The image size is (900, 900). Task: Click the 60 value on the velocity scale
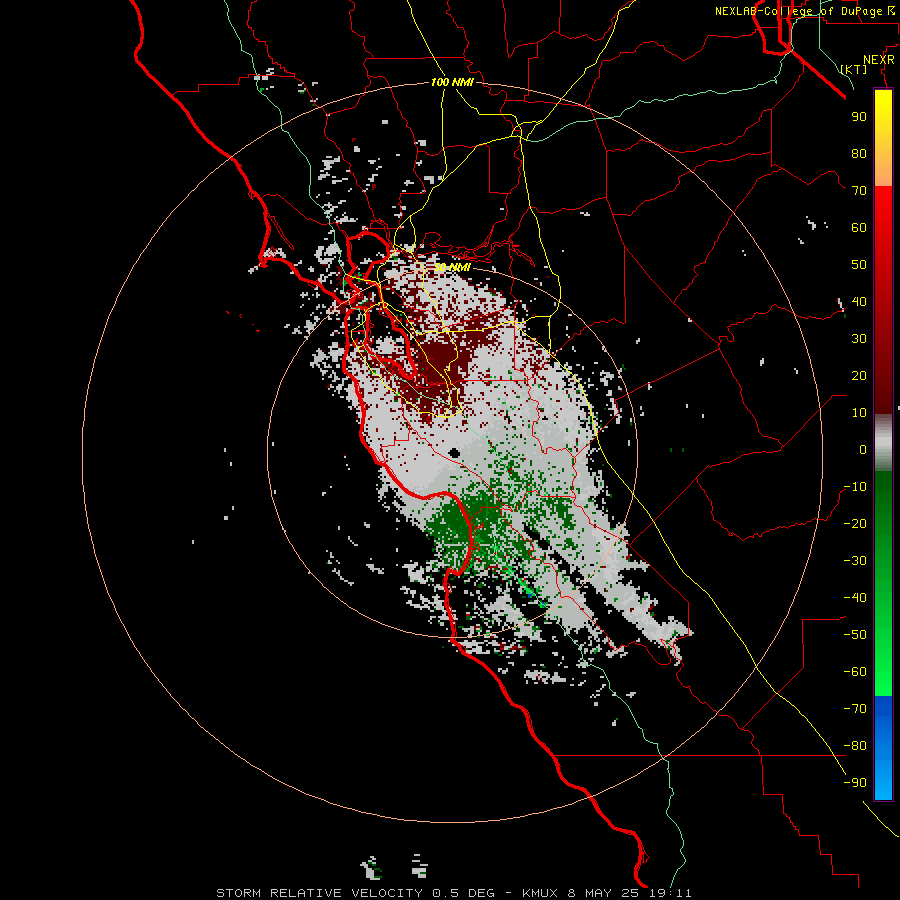(859, 227)
